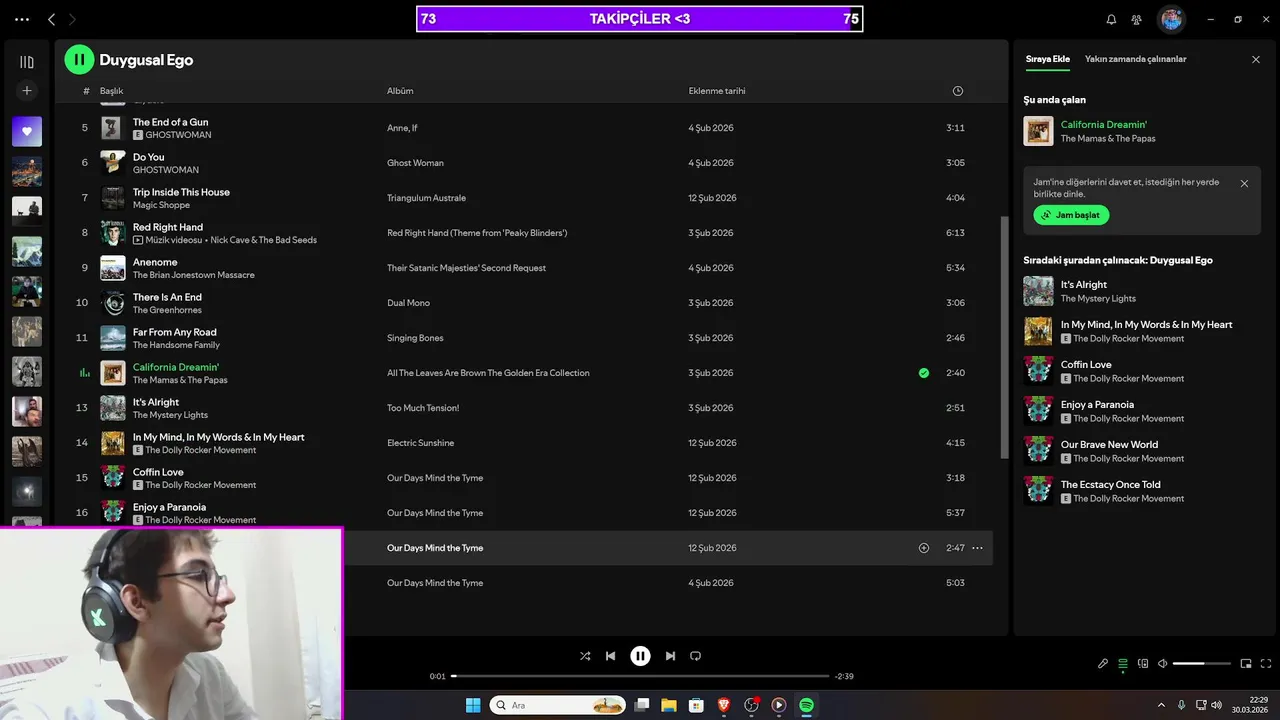Image resolution: width=1280 pixels, height=720 pixels.
Task: Open OBS Studio from taskbar
Action: 751,705
